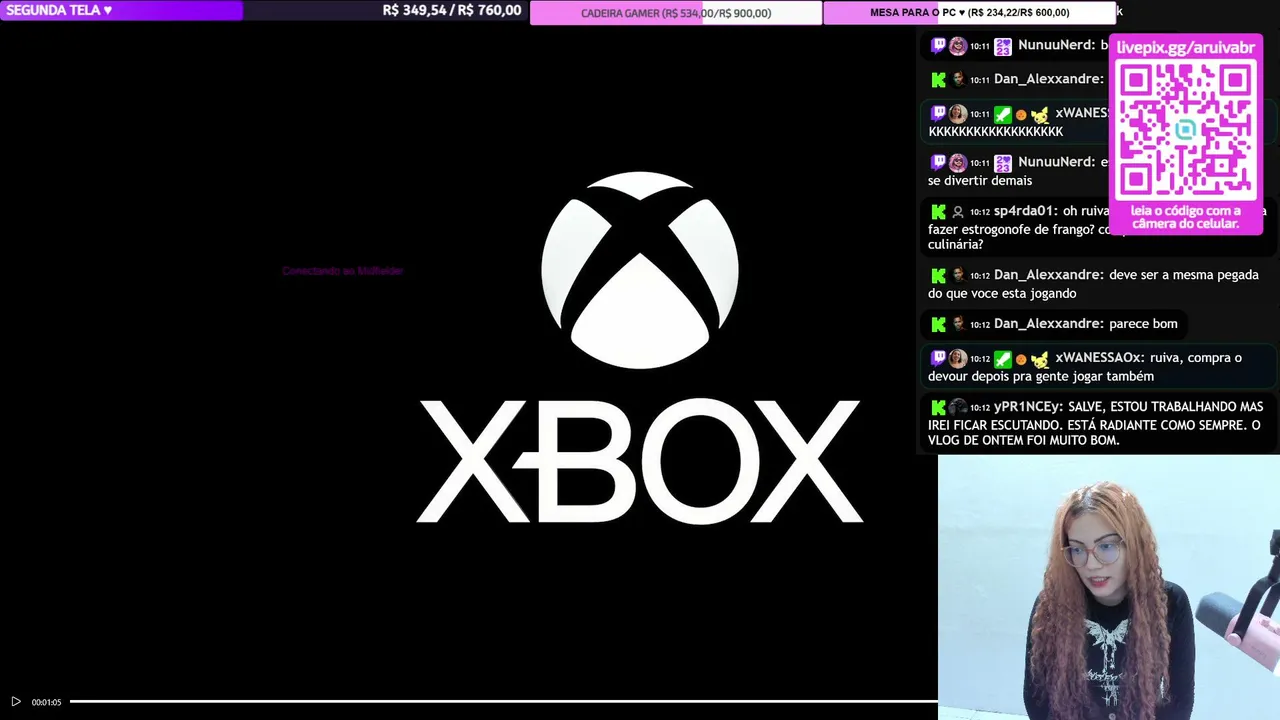Click the pink livepix QR code
Screen dimensions: 1280x720
(x=1186, y=130)
